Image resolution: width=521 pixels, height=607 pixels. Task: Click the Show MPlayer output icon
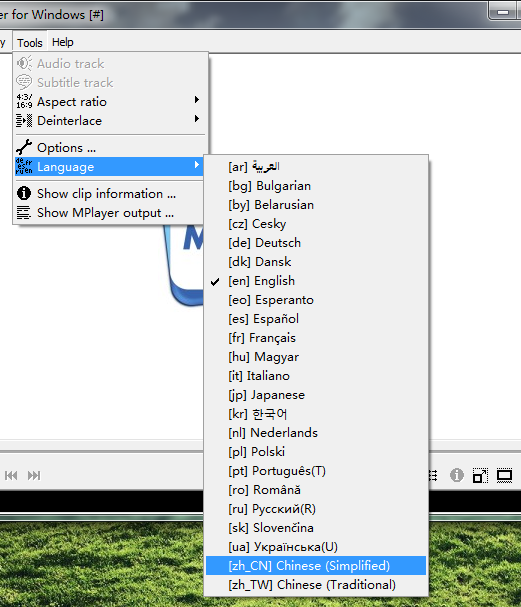tap(24, 213)
